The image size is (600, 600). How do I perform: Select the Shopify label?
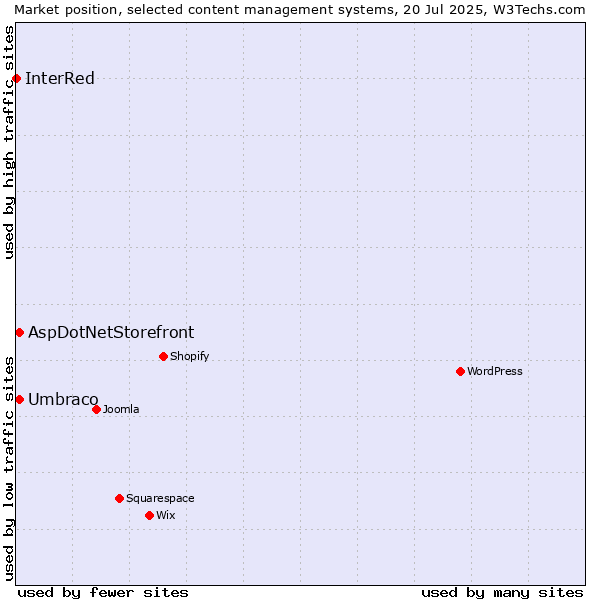pyautogui.click(x=189, y=357)
